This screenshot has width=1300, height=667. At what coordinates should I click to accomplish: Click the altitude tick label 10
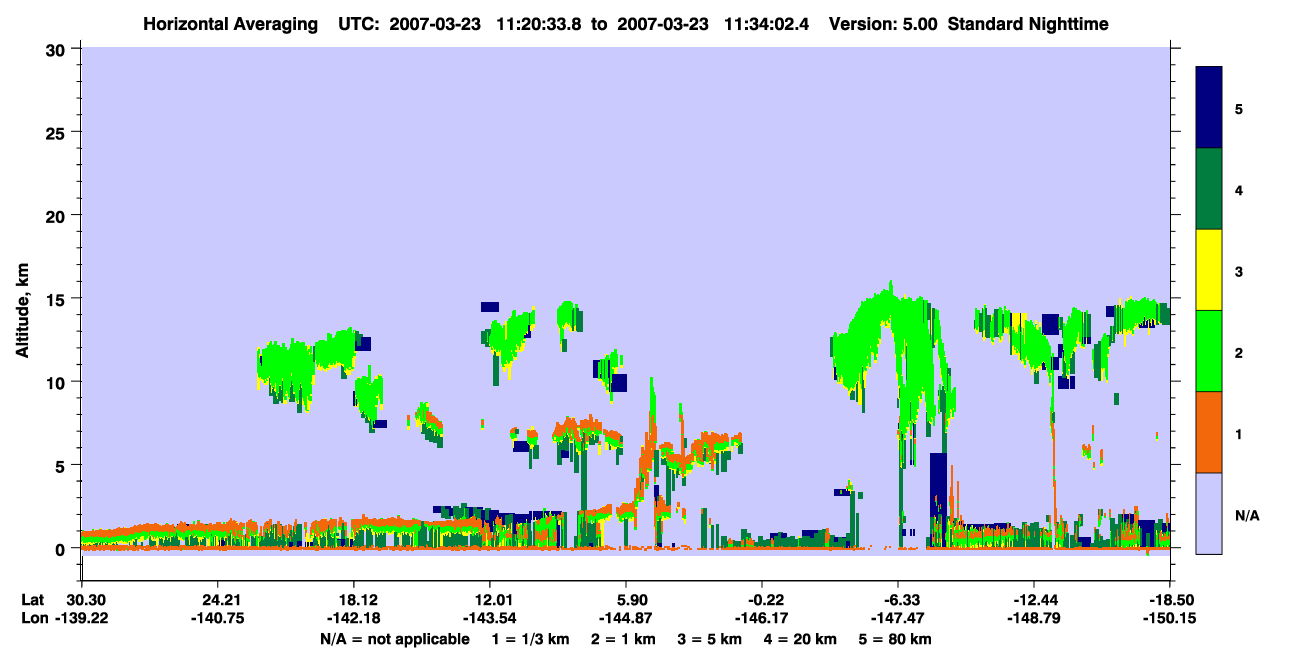58,382
